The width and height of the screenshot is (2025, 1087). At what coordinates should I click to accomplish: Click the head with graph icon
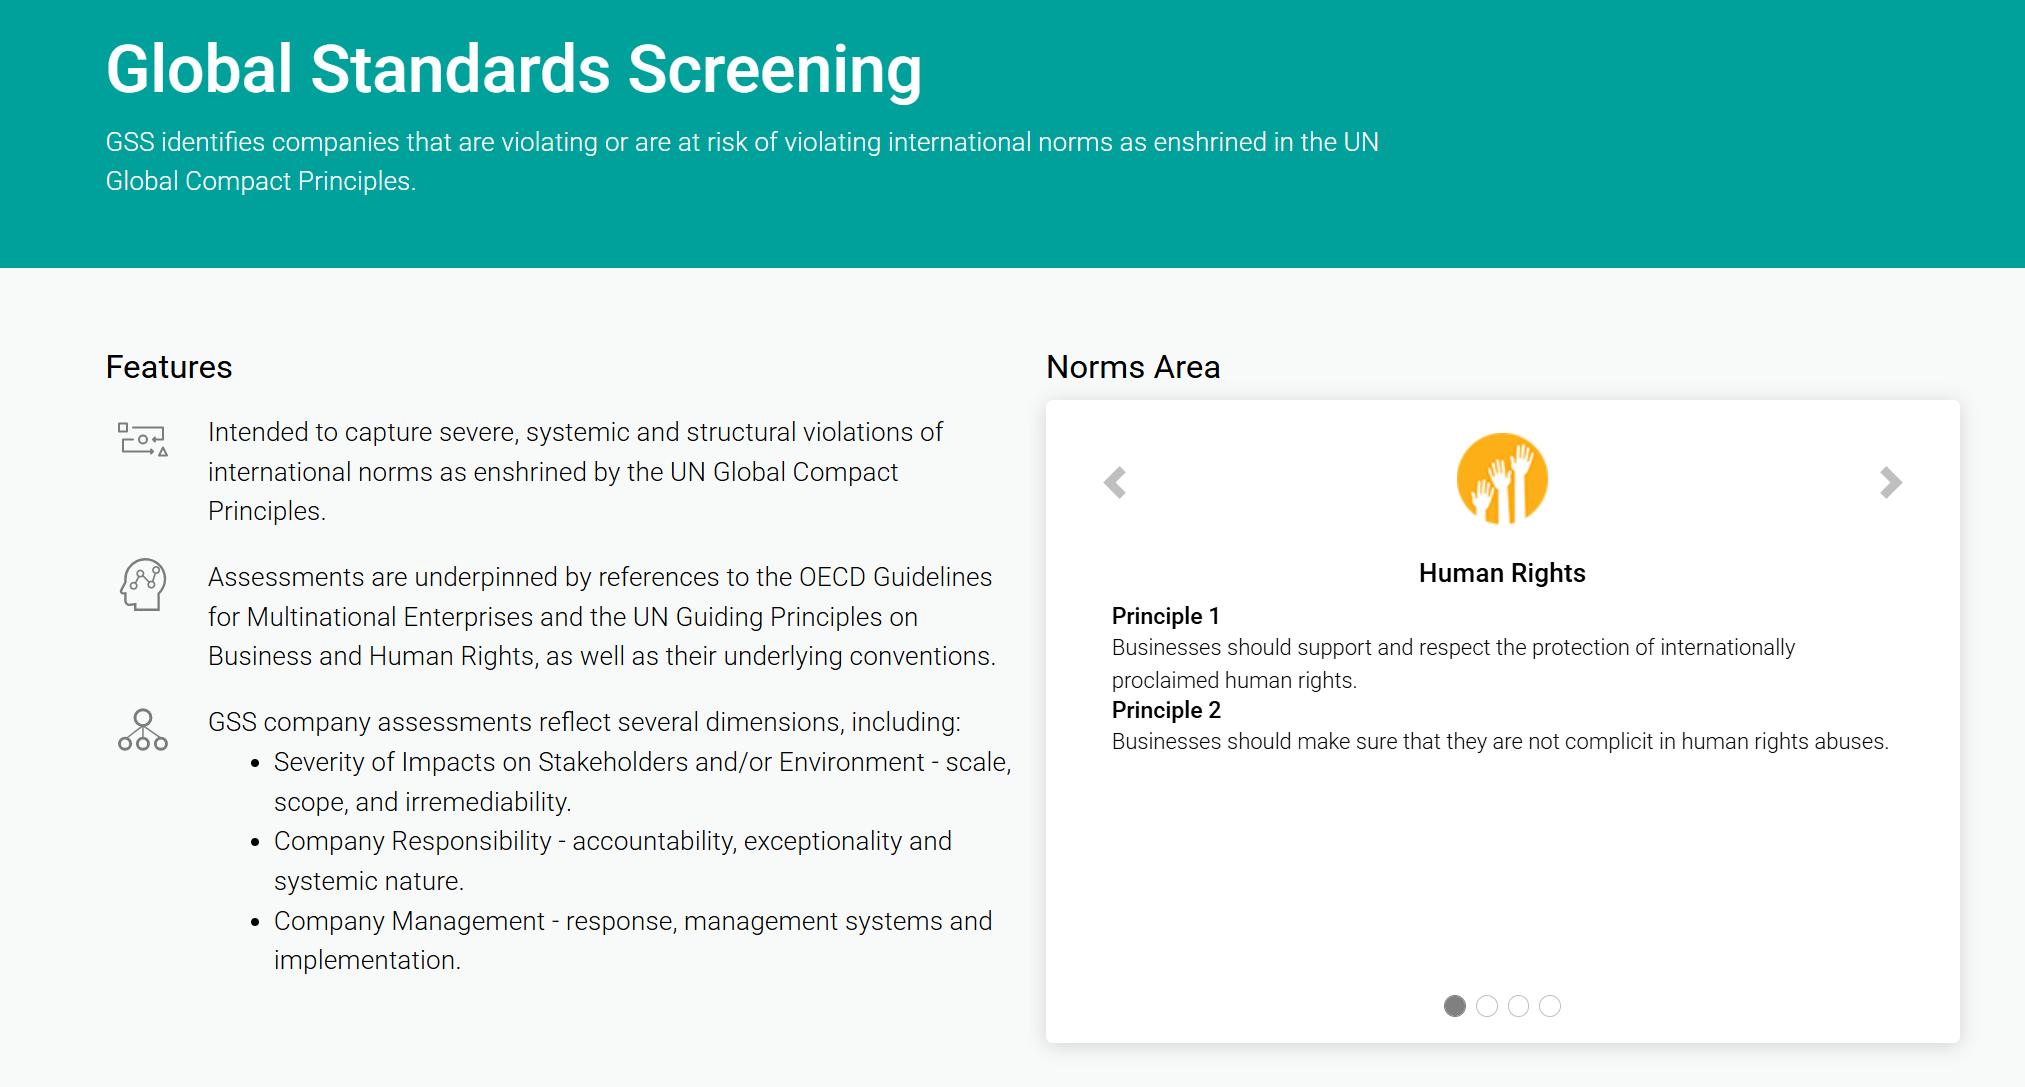click(143, 584)
